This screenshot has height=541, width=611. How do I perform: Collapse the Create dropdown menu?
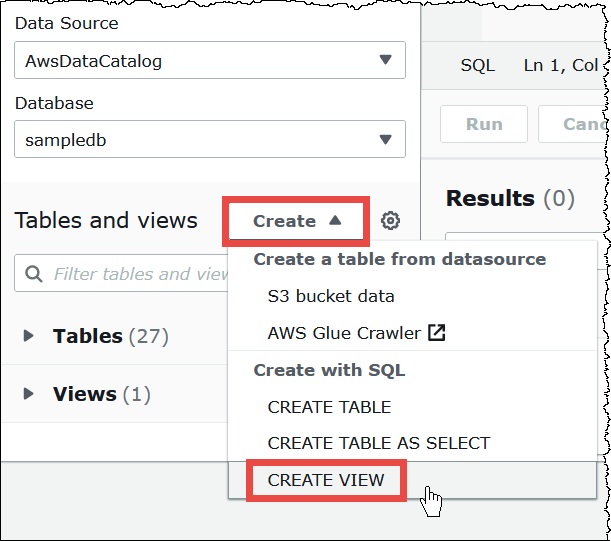pos(297,221)
